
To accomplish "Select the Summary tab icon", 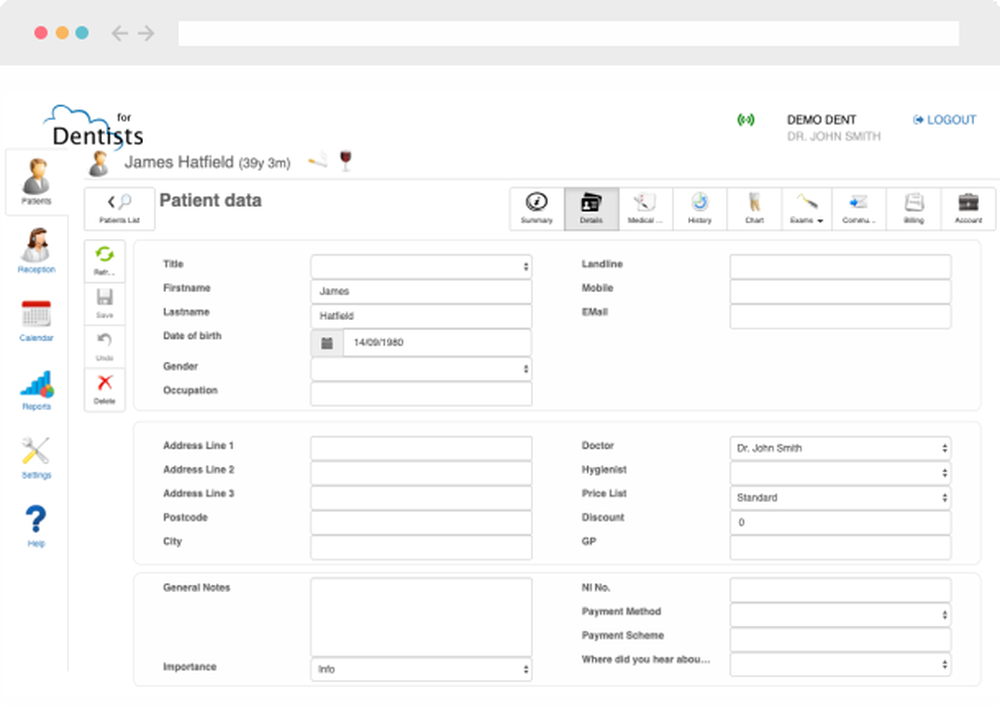I will pos(537,208).
